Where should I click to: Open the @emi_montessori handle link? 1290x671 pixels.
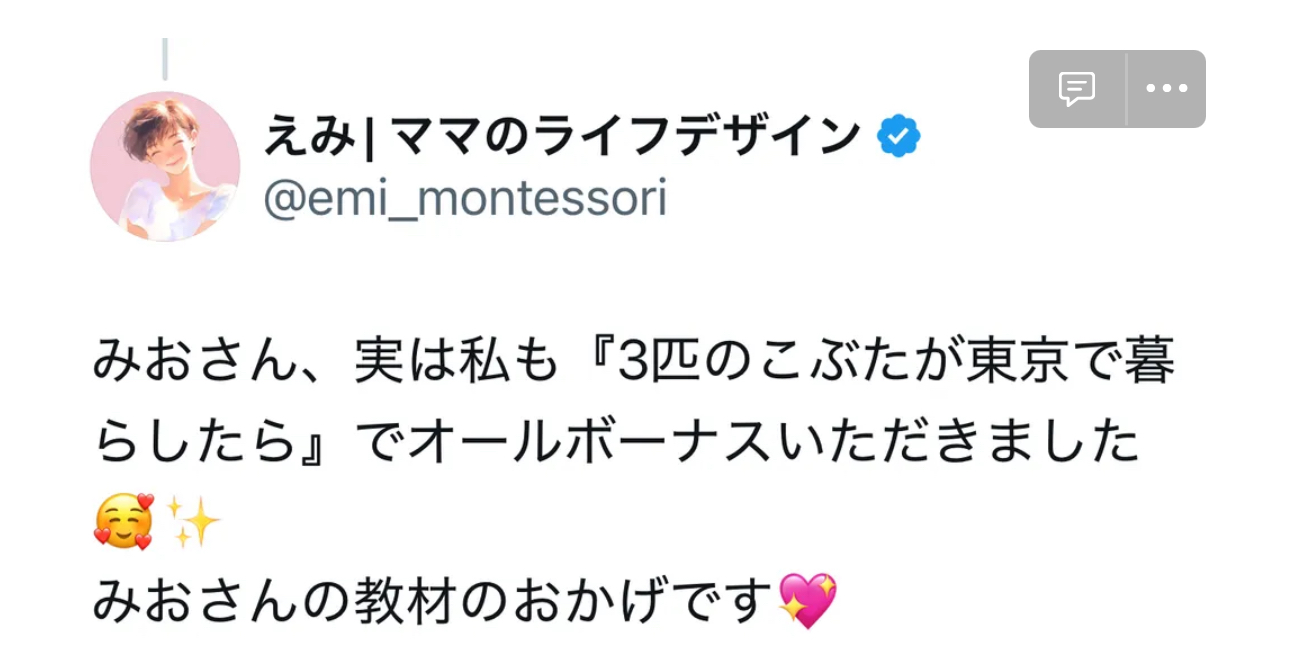pyautogui.click(x=465, y=198)
